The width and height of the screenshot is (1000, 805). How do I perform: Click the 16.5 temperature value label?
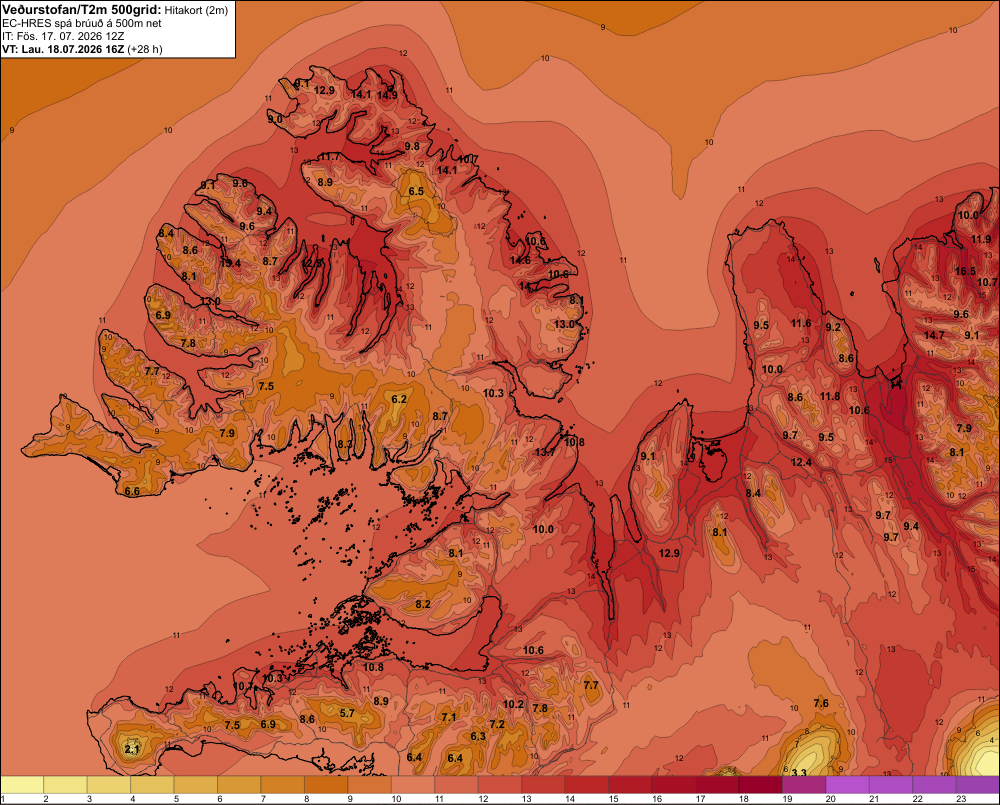tap(965, 271)
